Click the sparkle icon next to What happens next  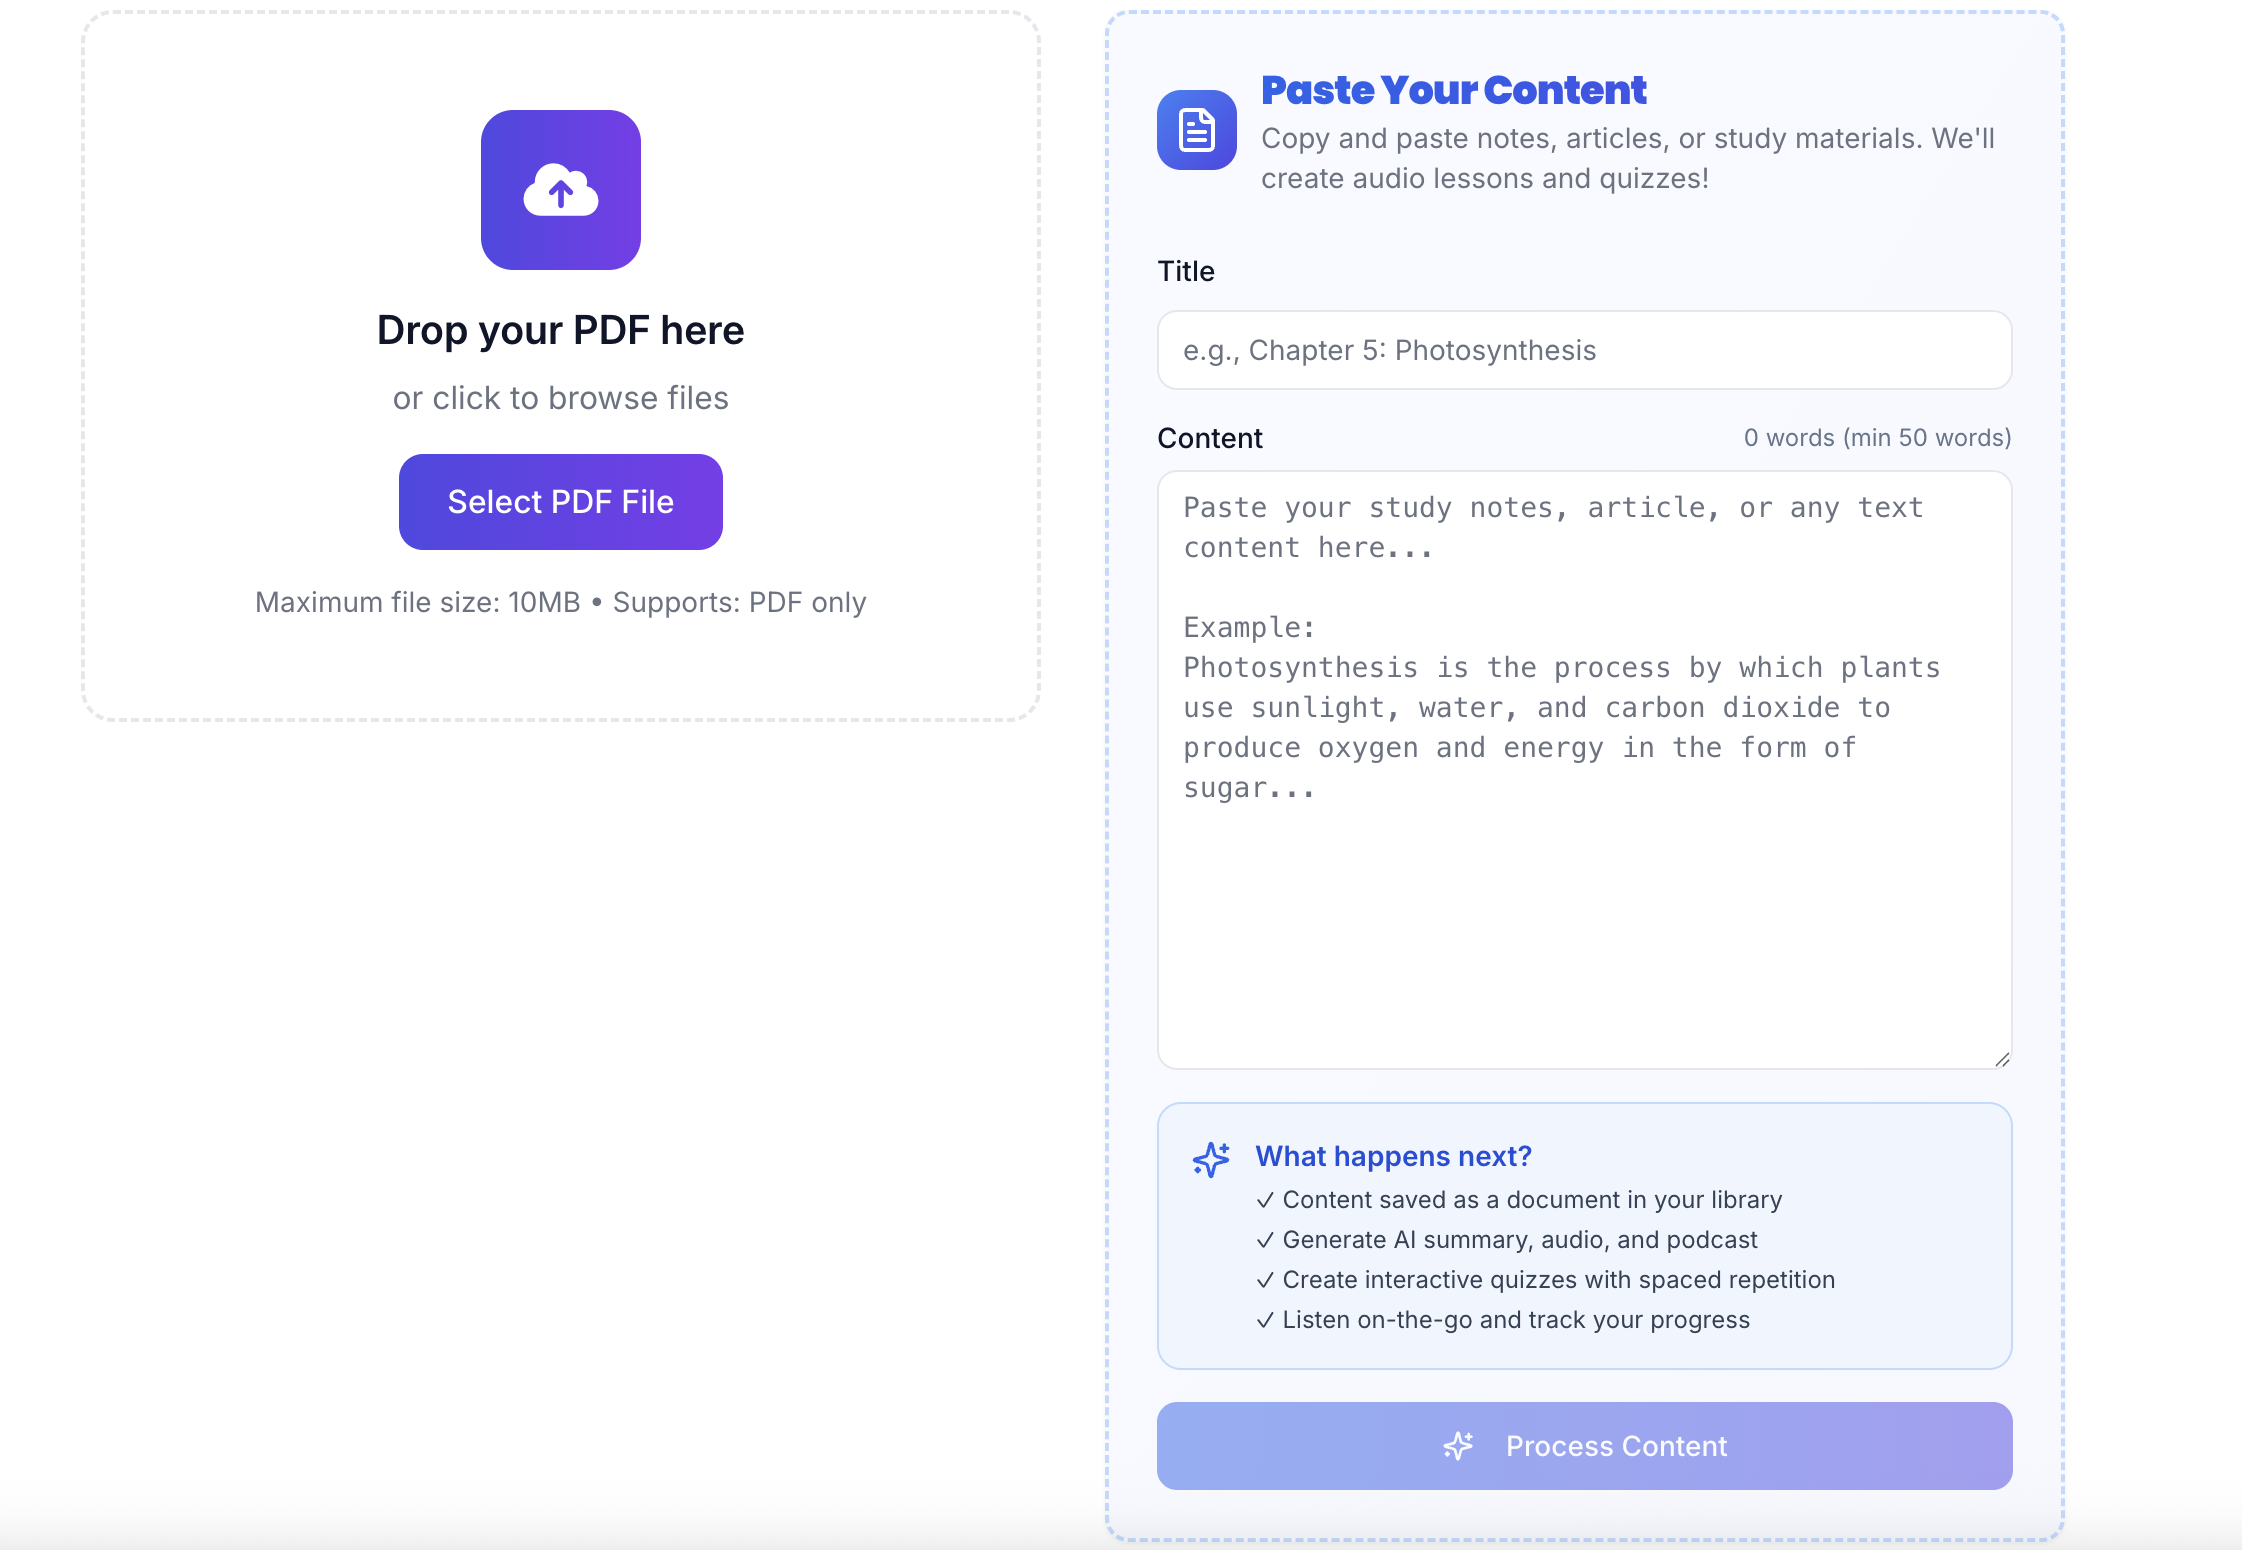(x=1211, y=1159)
